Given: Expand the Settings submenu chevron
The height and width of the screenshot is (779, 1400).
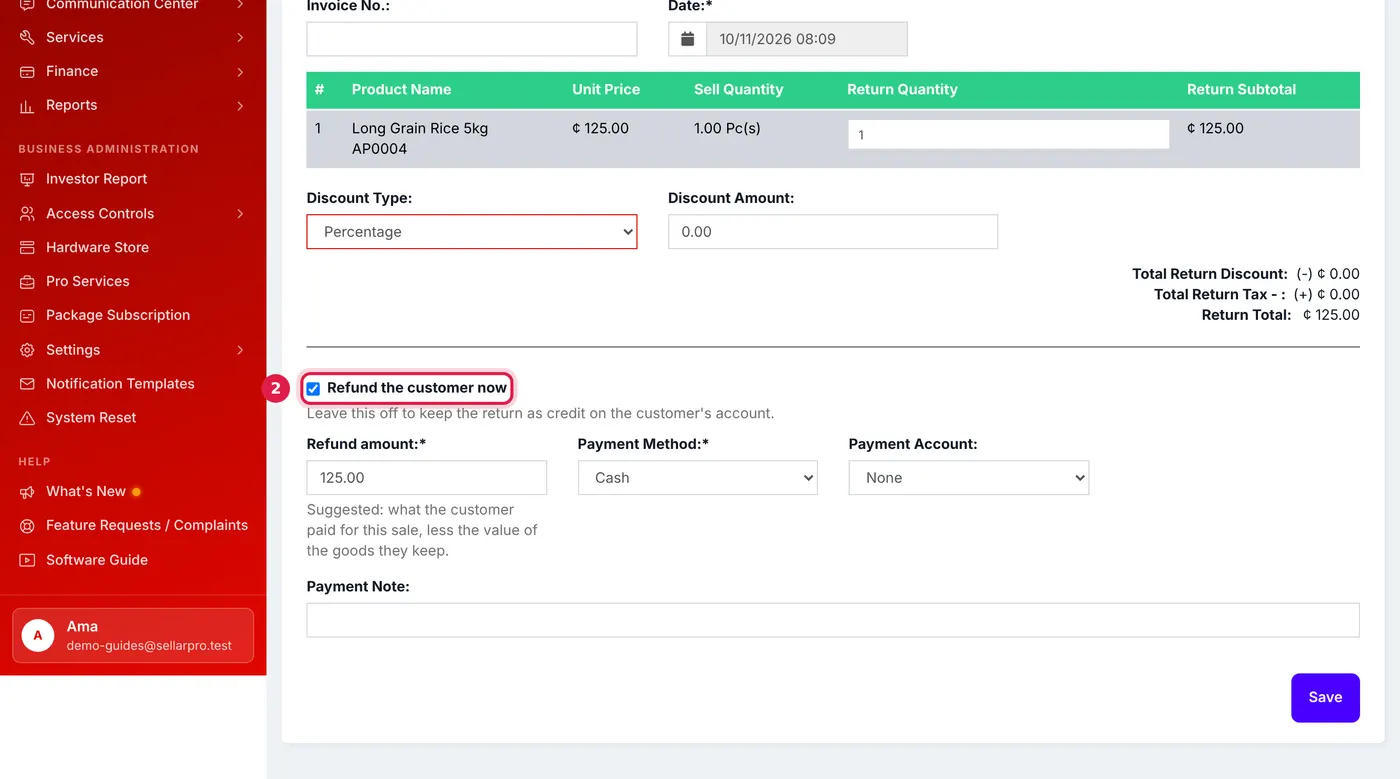Looking at the screenshot, I should point(240,350).
